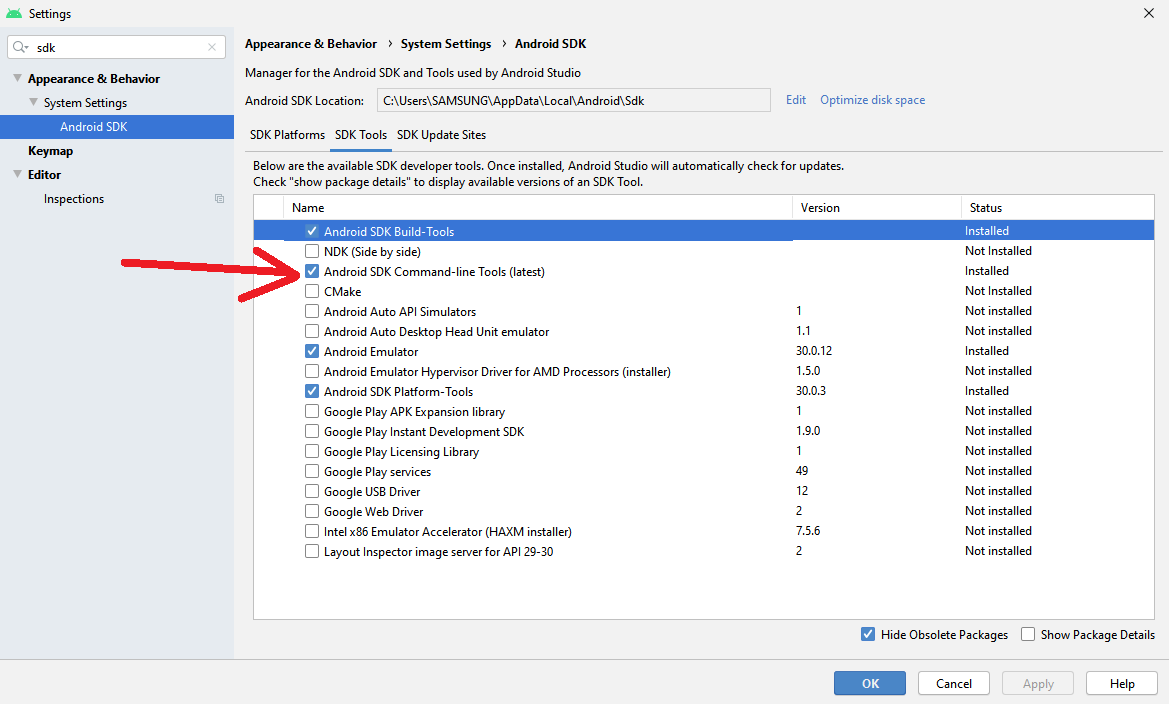The image size is (1169, 704).
Task: Click Appearance & Behavior breadcrumb
Action: coord(311,44)
